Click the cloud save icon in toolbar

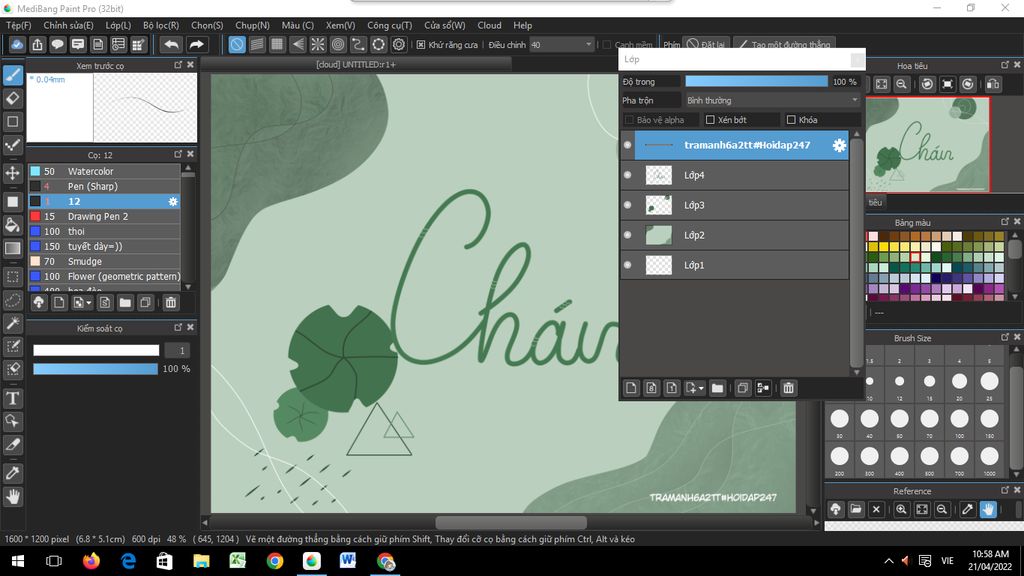(x=17, y=44)
